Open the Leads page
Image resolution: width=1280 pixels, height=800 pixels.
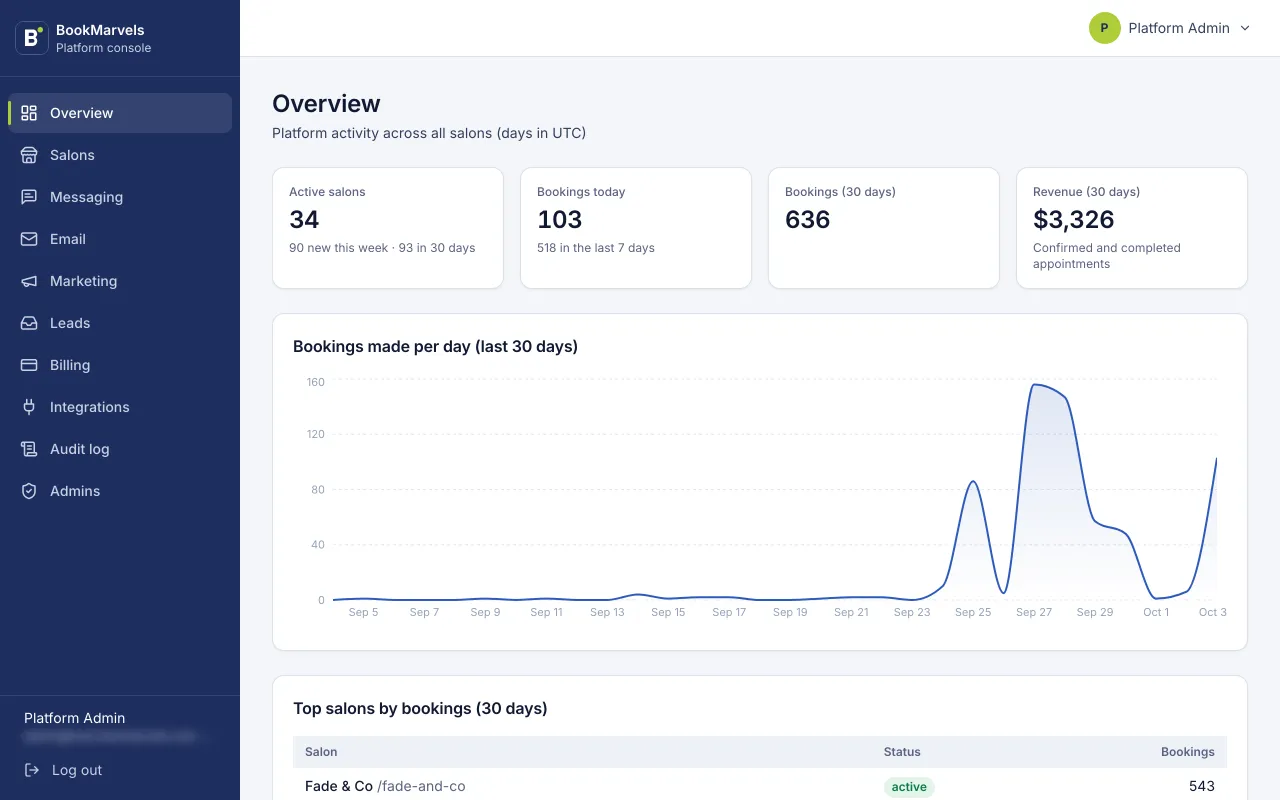coord(120,323)
